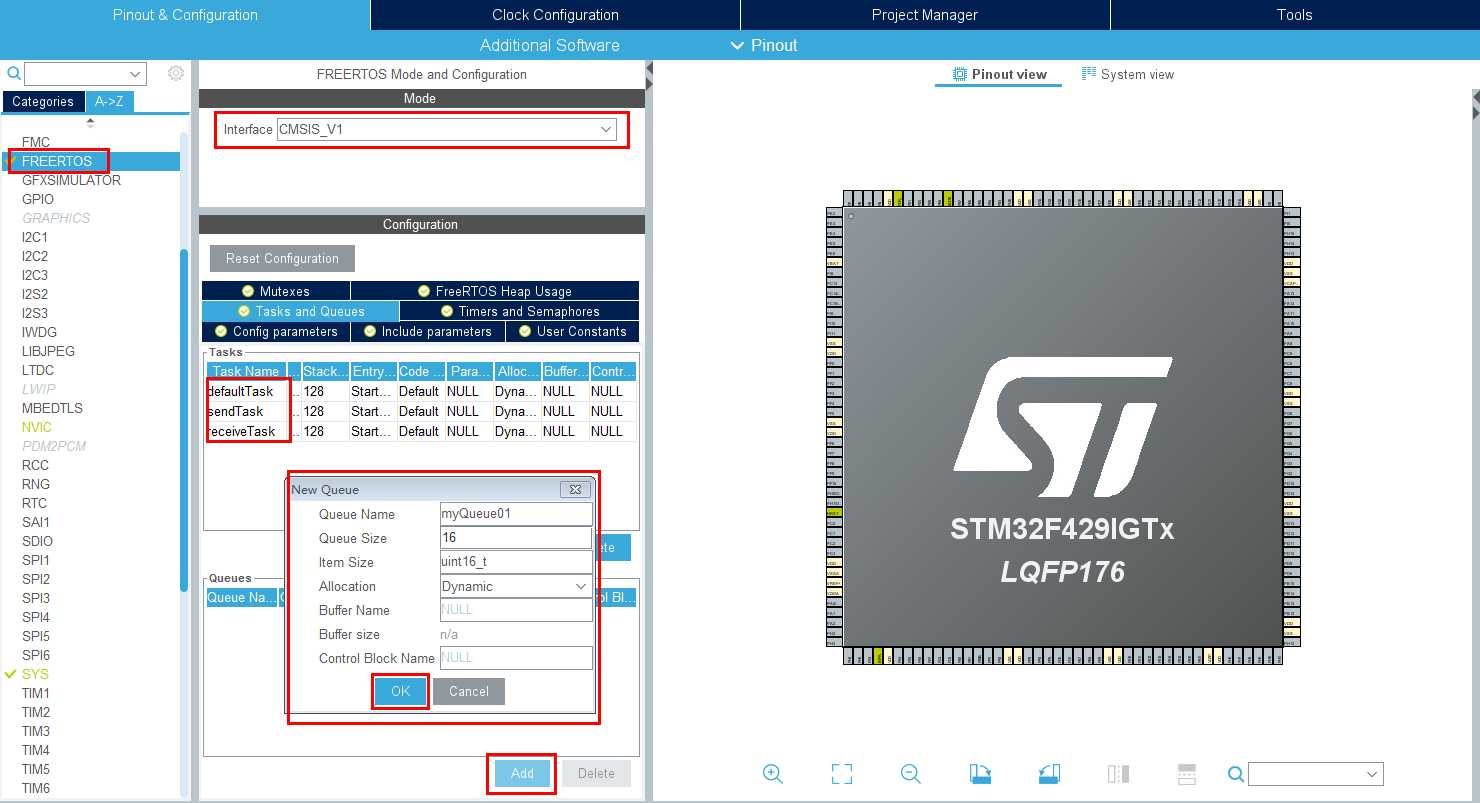Switch to System view

pyautogui.click(x=1127, y=74)
